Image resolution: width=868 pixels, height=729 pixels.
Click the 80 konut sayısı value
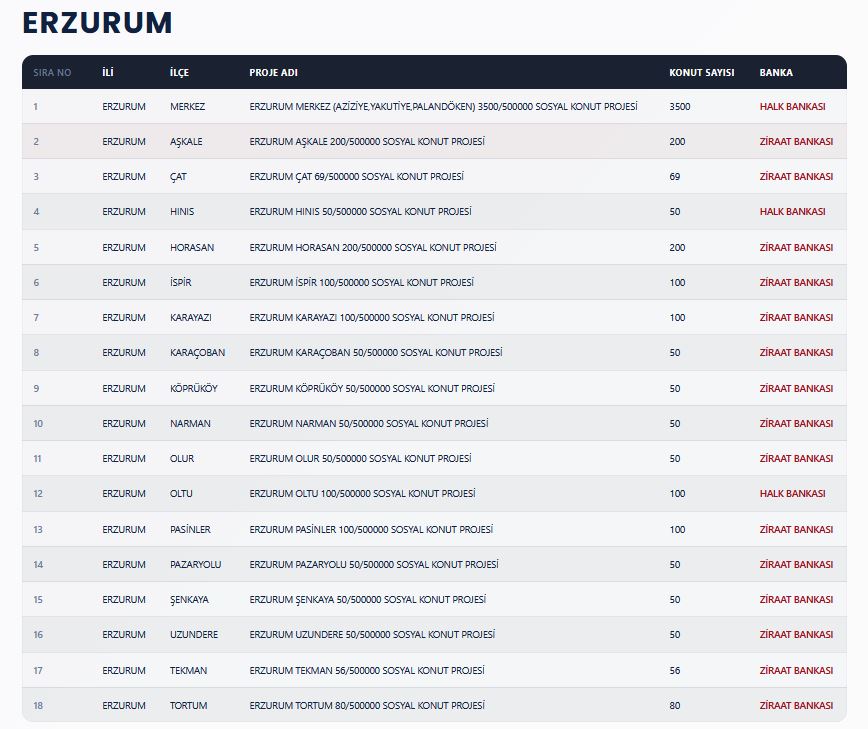point(674,706)
